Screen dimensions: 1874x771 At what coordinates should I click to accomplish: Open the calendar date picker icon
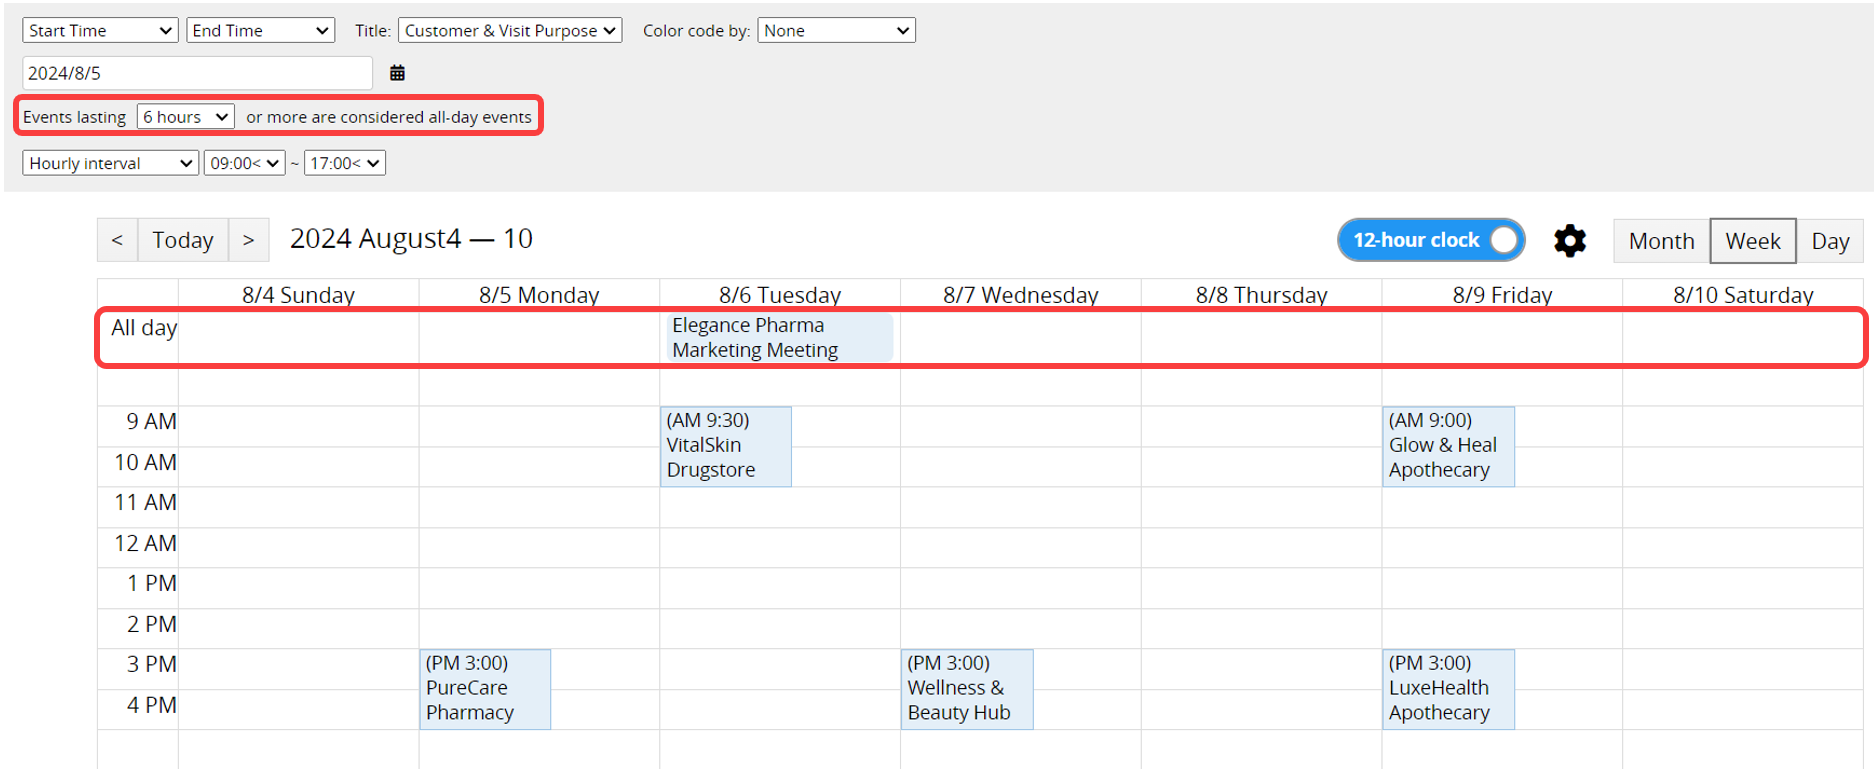tap(397, 73)
